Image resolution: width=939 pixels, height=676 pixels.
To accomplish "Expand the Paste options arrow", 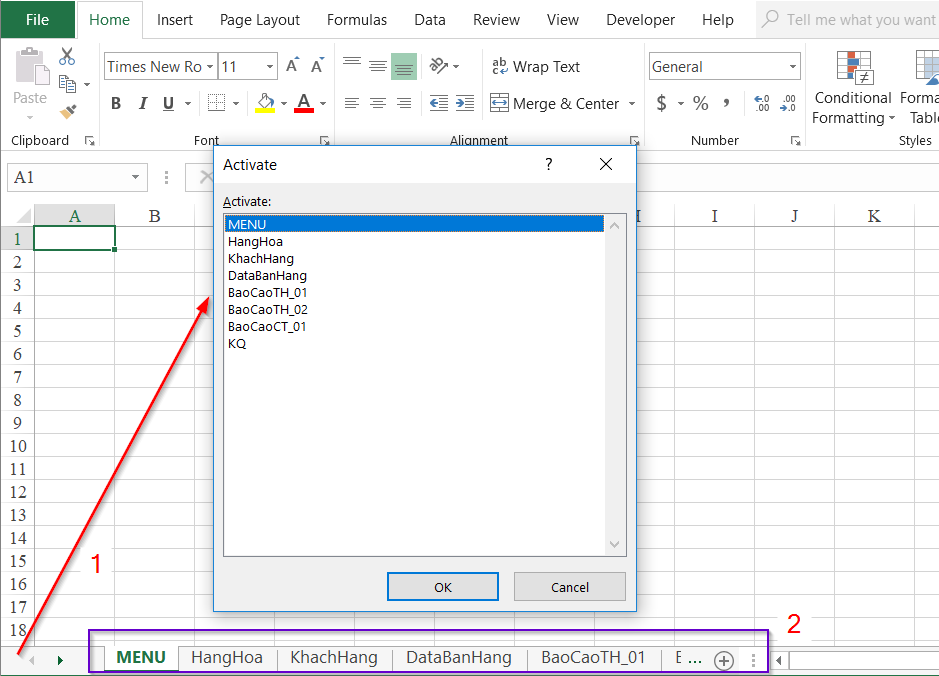I will (31, 116).
